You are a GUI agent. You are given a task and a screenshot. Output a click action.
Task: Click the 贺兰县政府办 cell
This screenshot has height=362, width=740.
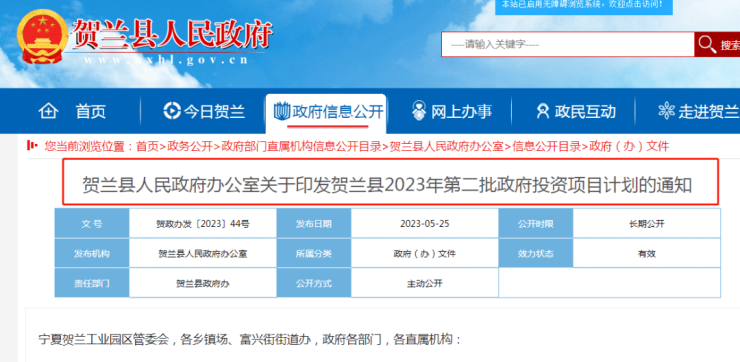(203, 283)
